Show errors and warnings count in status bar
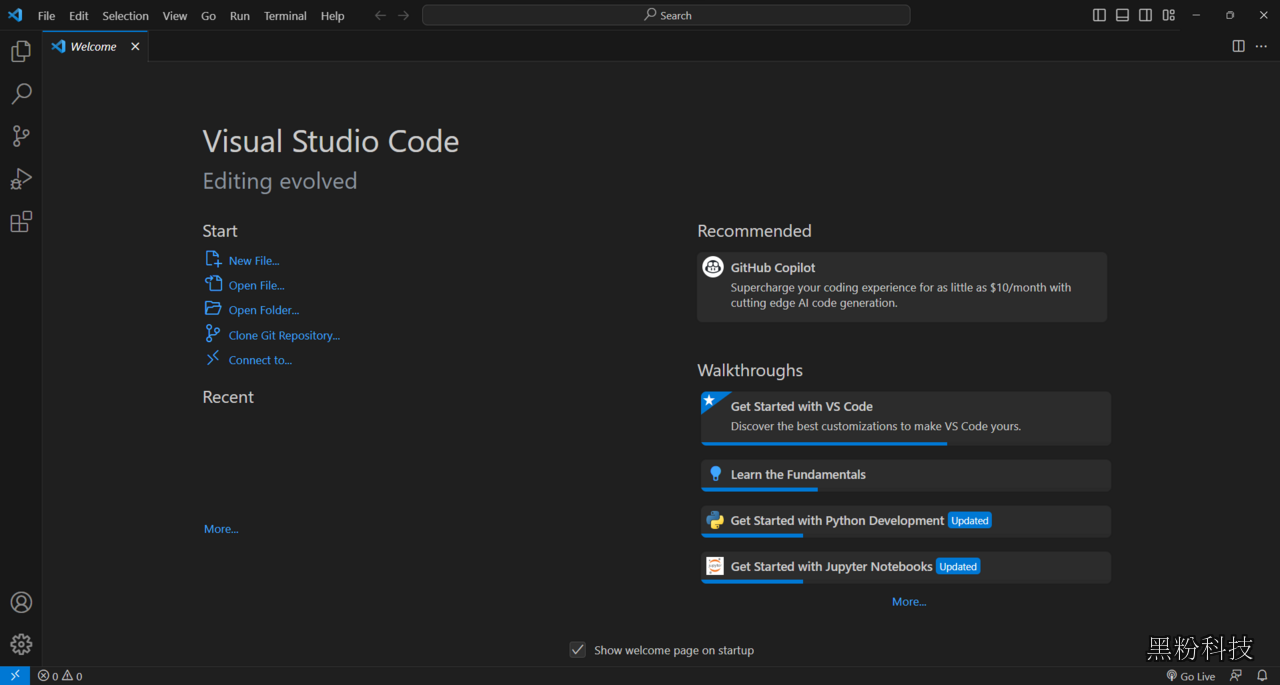 (60, 676)
